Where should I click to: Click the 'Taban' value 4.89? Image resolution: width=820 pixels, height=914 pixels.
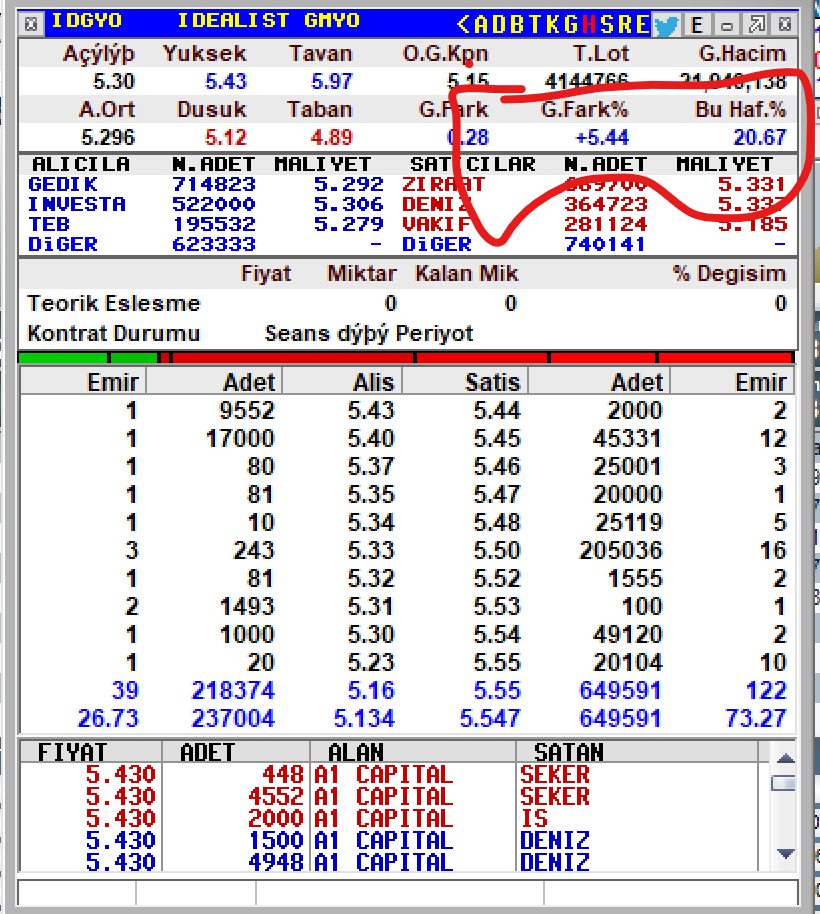coord(332,138)
